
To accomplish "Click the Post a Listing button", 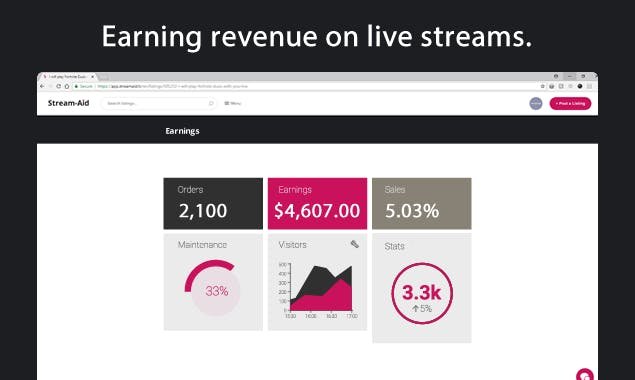I will click(570, 104).
